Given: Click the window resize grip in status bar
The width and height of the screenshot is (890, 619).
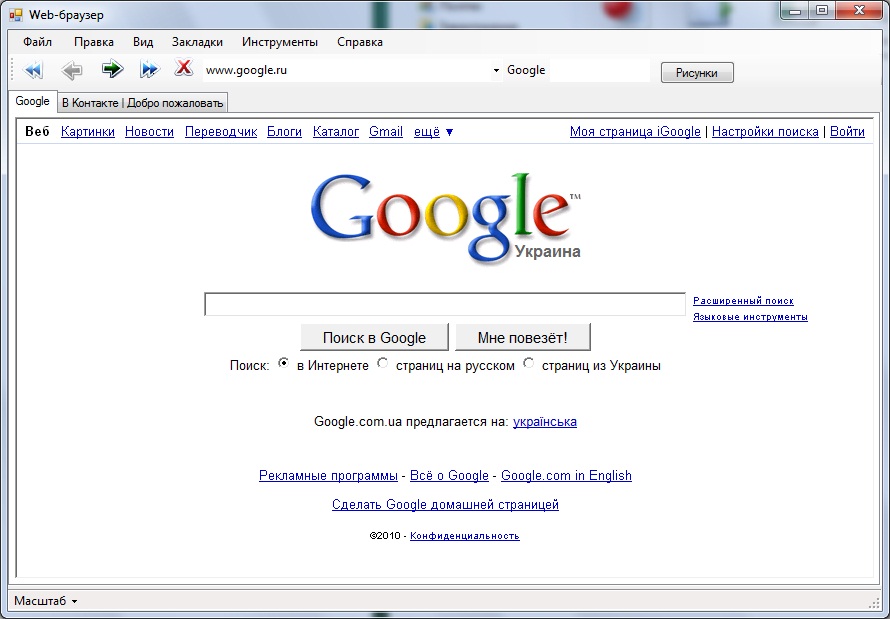Looking at the screenshot, I should pyautogui.click(x=874, y=603).
